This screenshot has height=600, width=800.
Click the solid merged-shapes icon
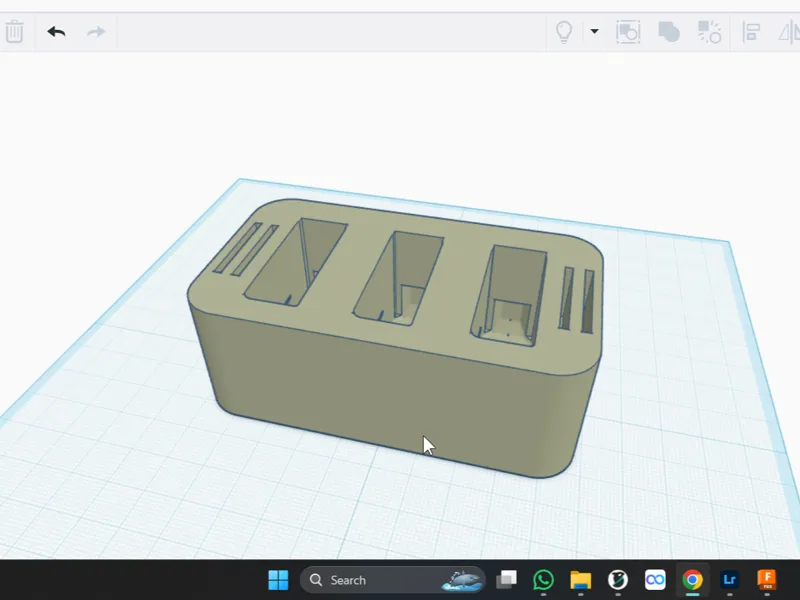click(669, 32)
